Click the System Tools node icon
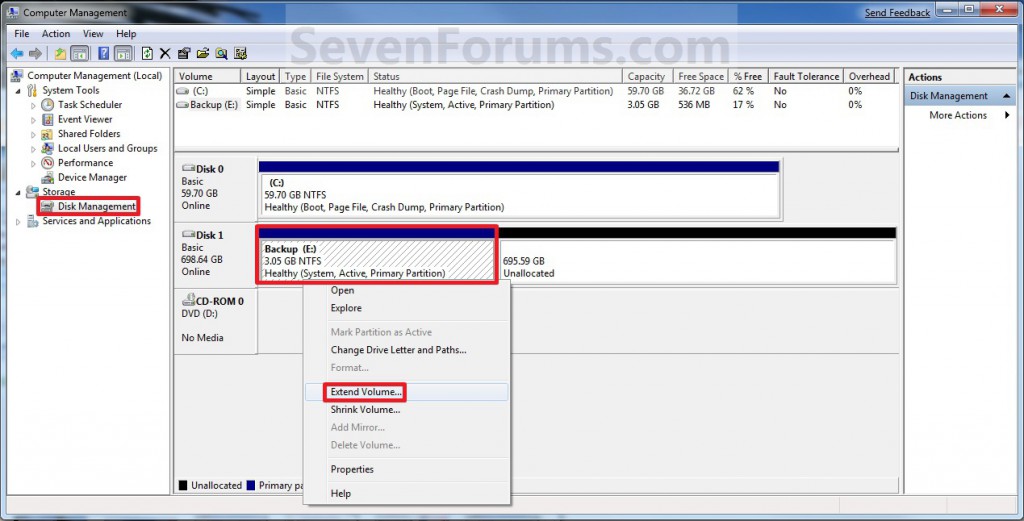The height and width of the screenshot is (521, 1024). (33, 90)
